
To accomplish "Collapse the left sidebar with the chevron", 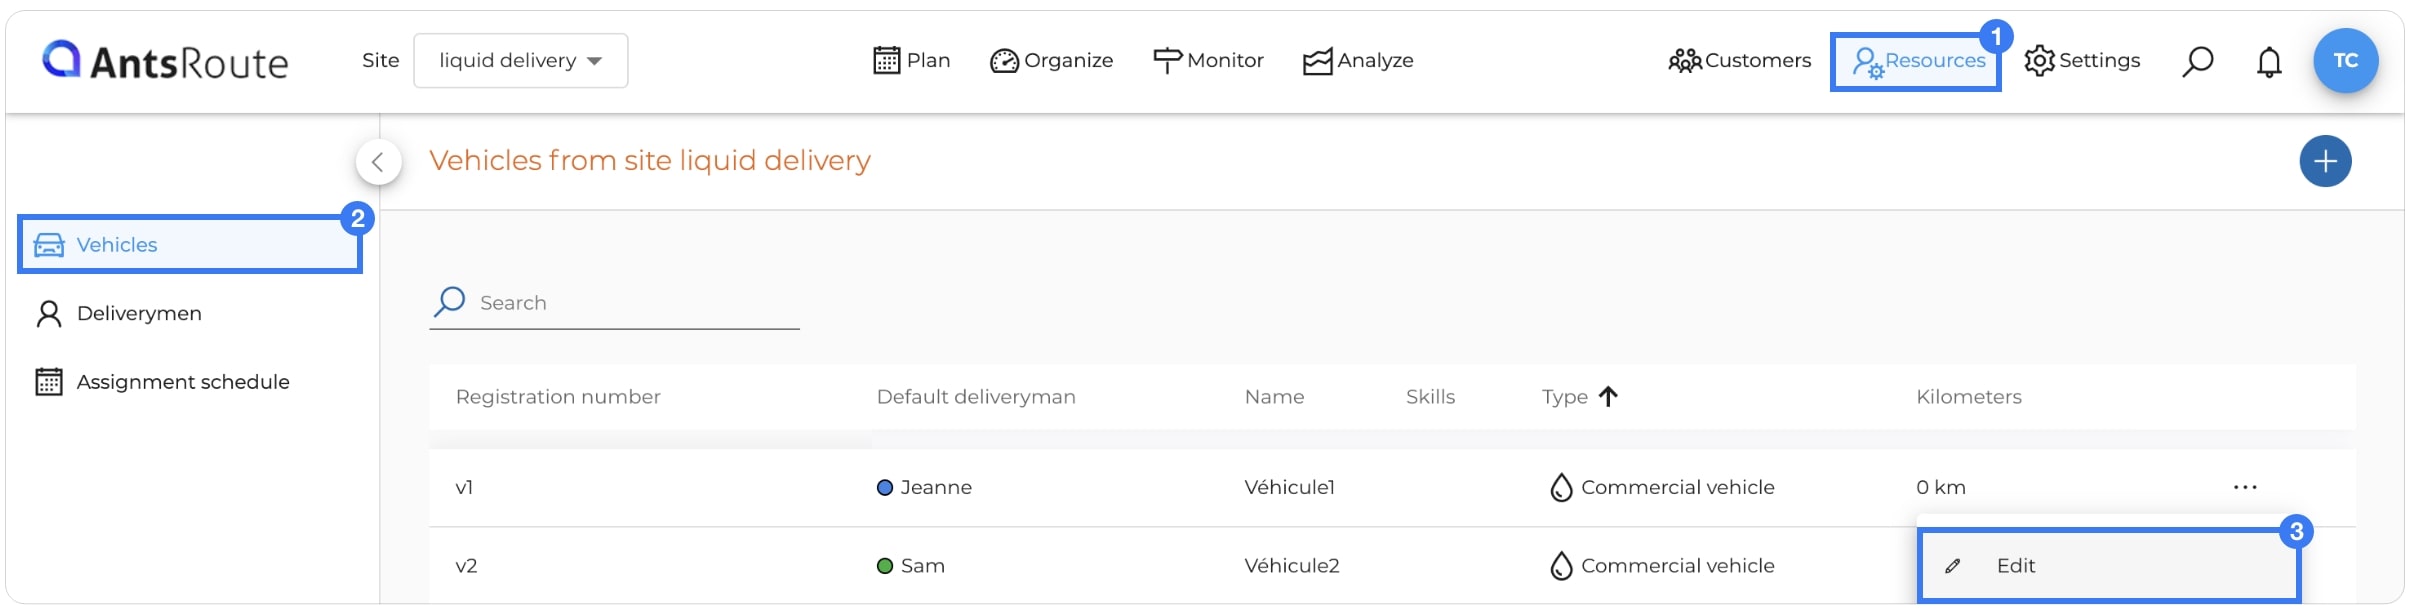I will [x=379, y=162].
